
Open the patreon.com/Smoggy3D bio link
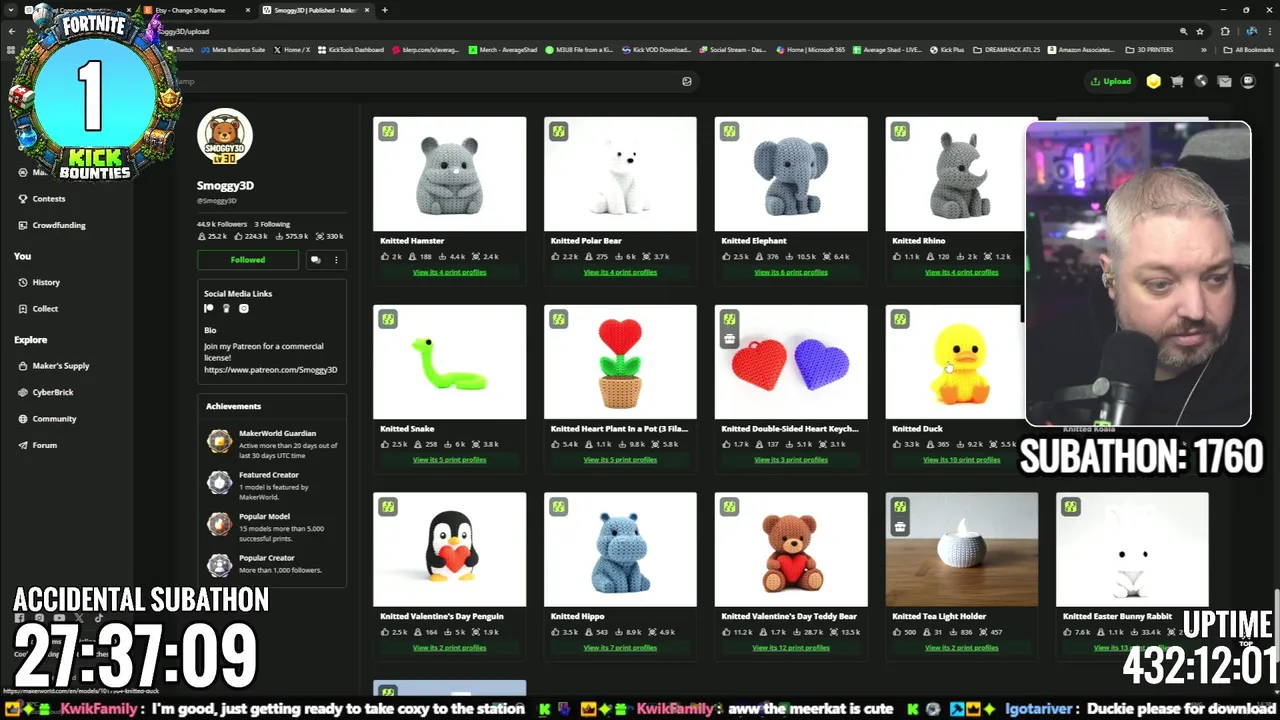(270, 370)
